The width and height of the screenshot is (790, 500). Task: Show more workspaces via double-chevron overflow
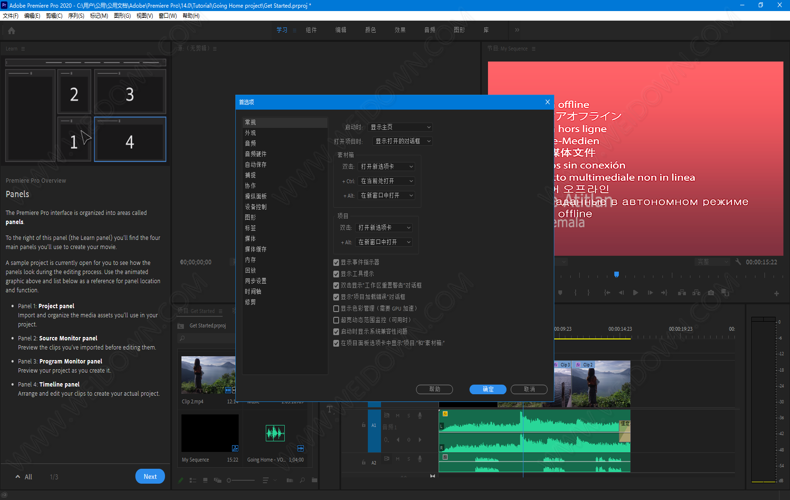[x=517, y=30]
